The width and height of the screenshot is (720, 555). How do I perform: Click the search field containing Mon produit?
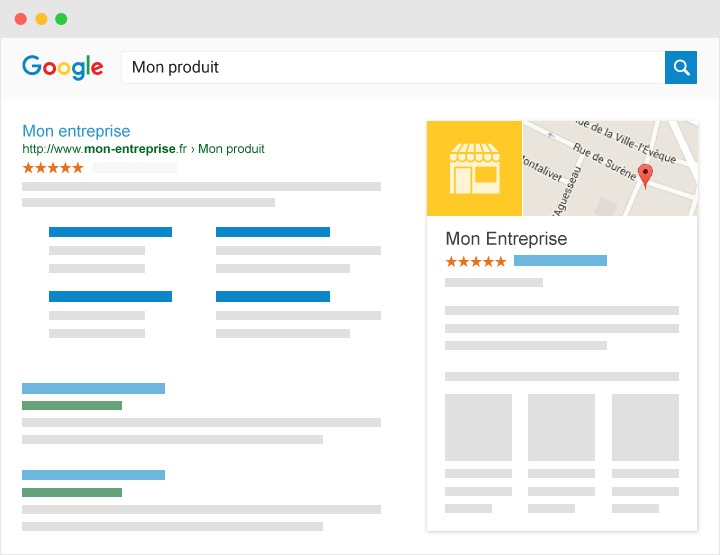pos(392,67)
